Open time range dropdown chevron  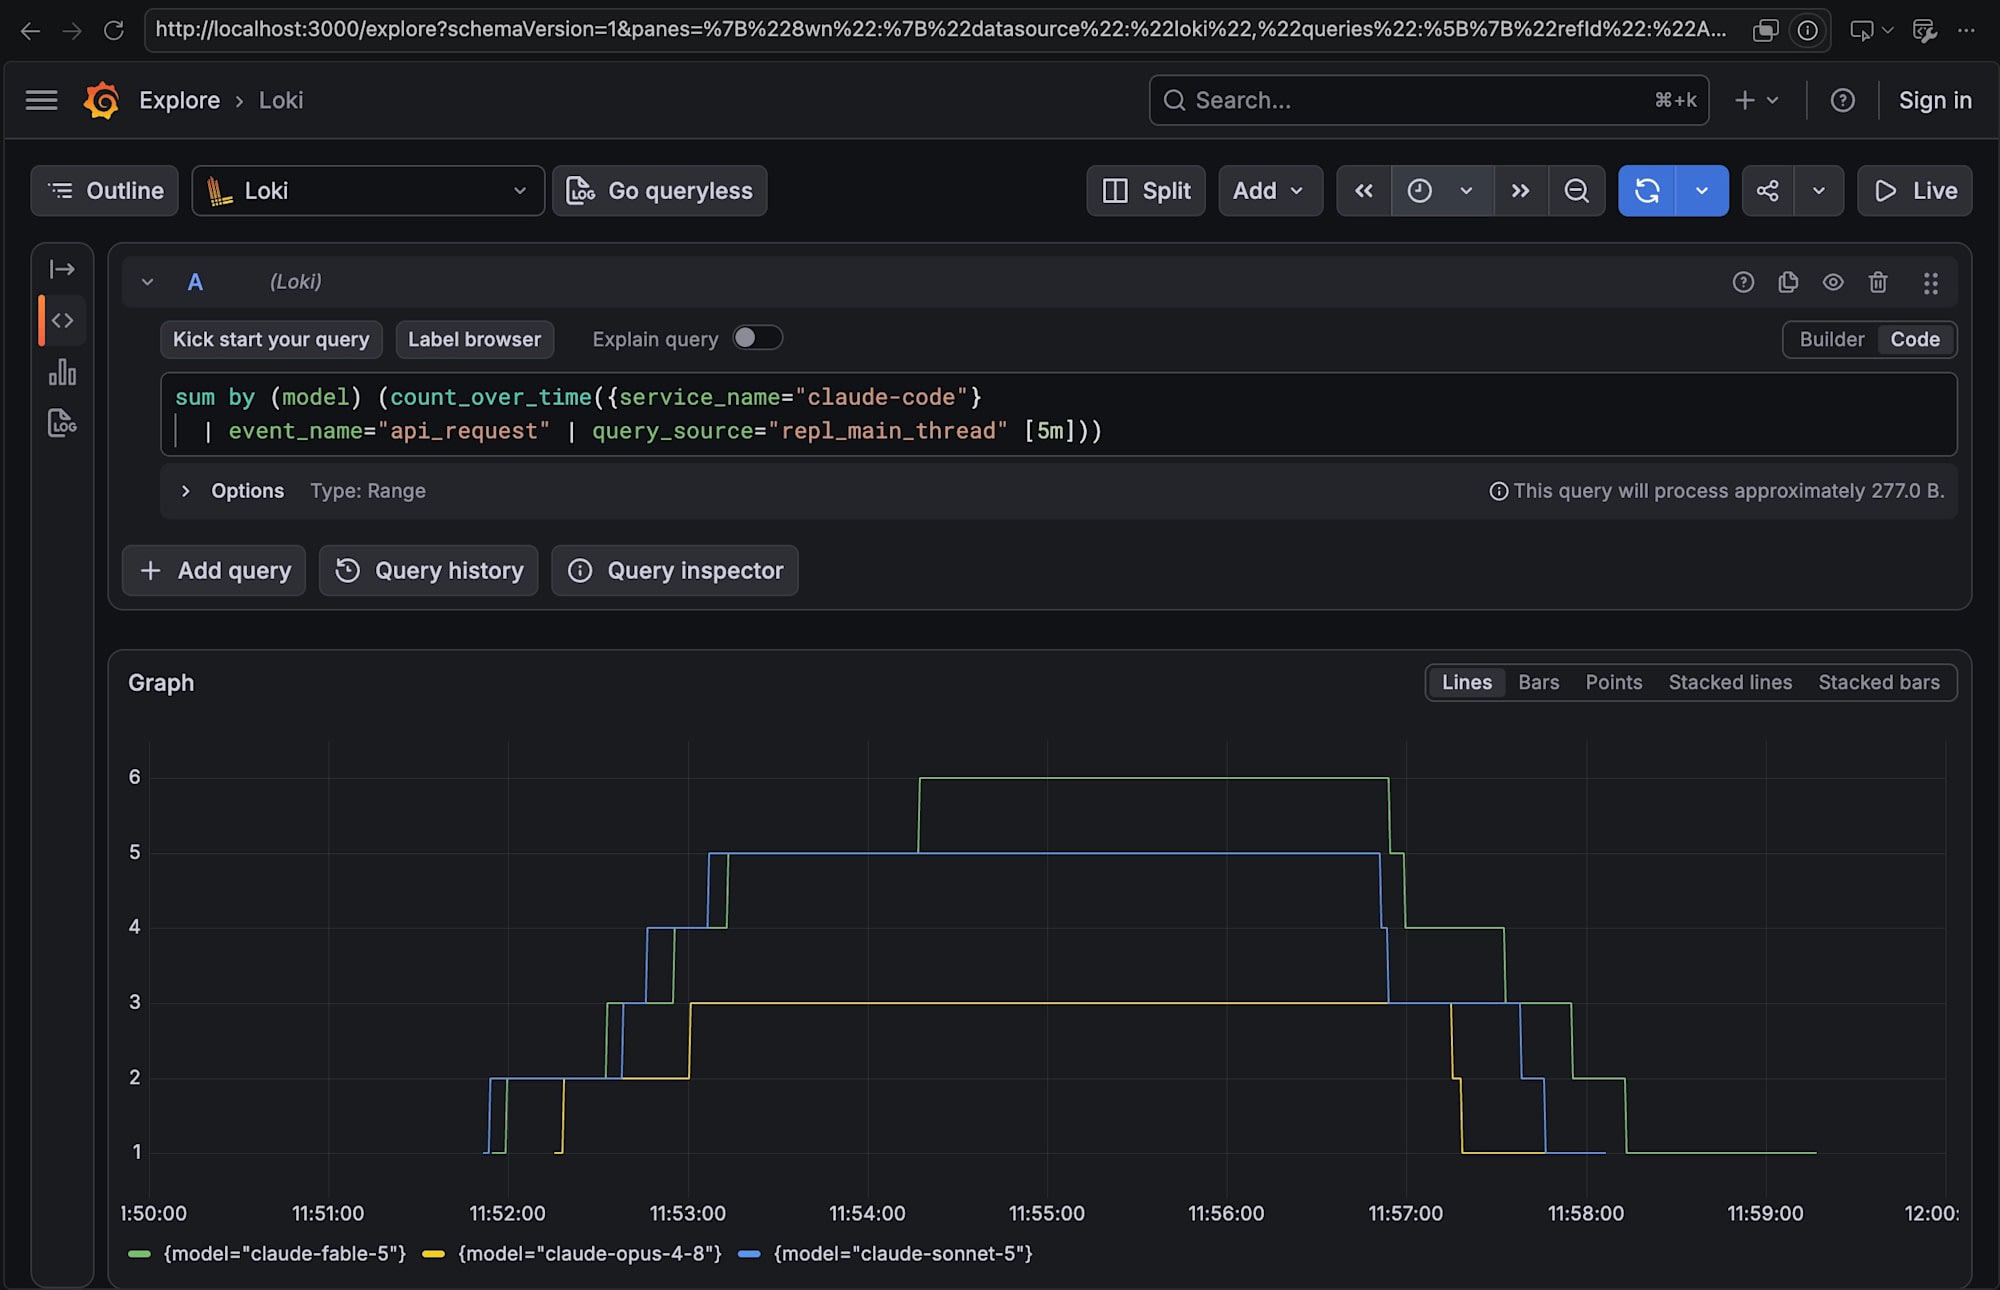[1466, 191]
